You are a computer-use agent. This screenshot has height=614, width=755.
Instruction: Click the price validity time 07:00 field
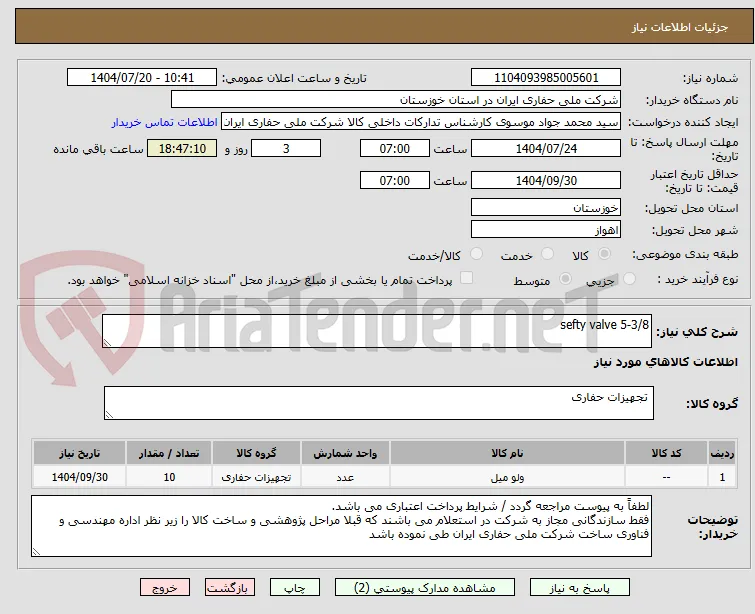[x=394, y=181]
